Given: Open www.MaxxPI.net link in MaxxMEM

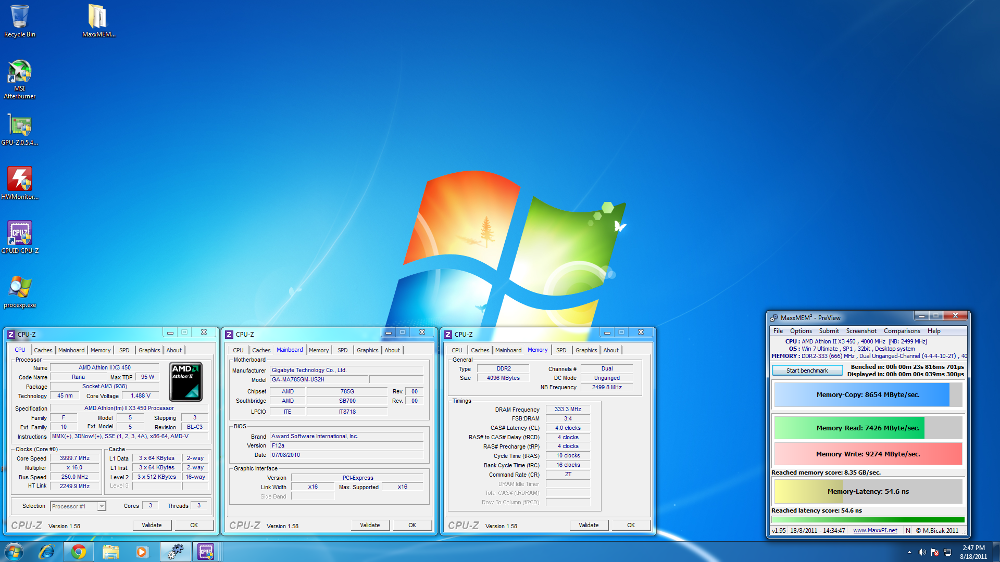Looking at the screenshot, I should coord(875,530).
